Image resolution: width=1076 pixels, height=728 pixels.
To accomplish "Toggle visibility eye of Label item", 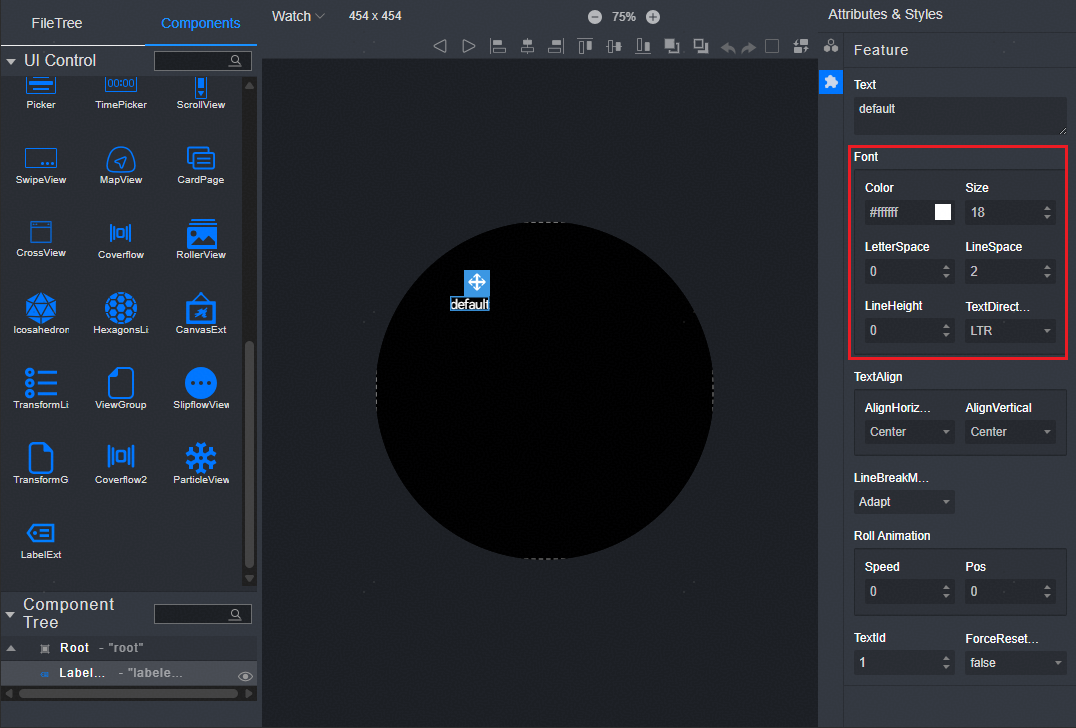I will pyautogui.click(x=245, y=677).
